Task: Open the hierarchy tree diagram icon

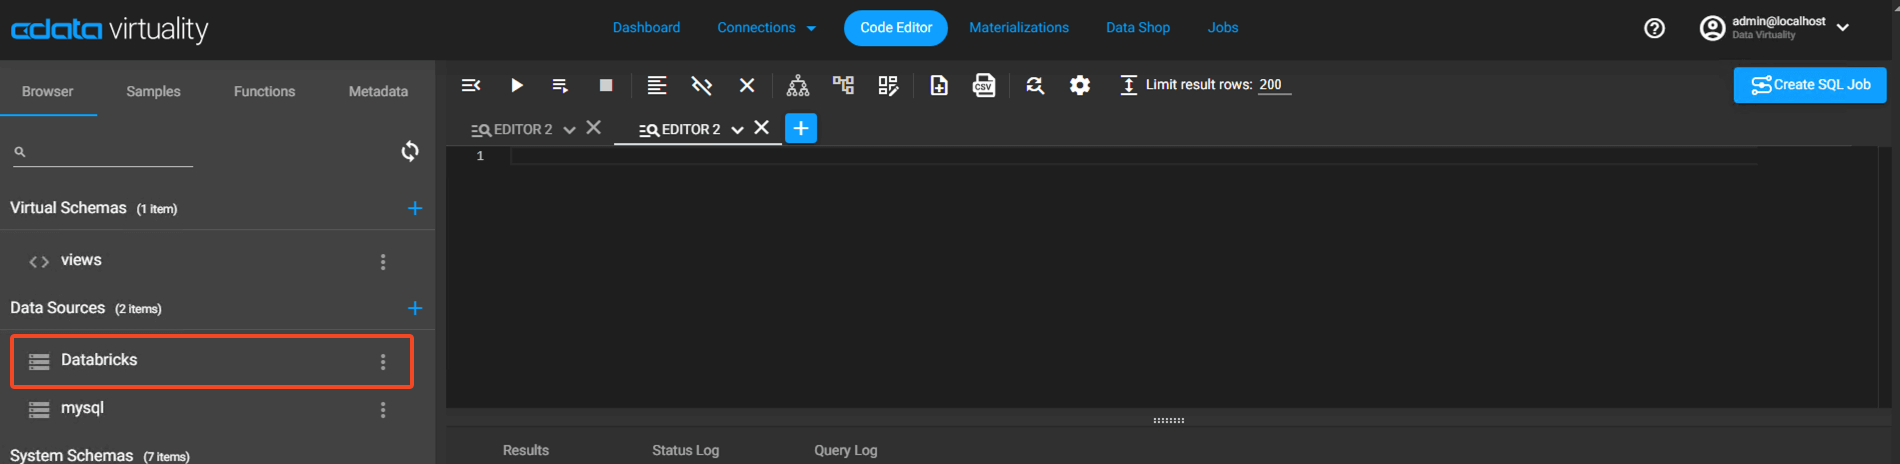Action: point(798,85)
